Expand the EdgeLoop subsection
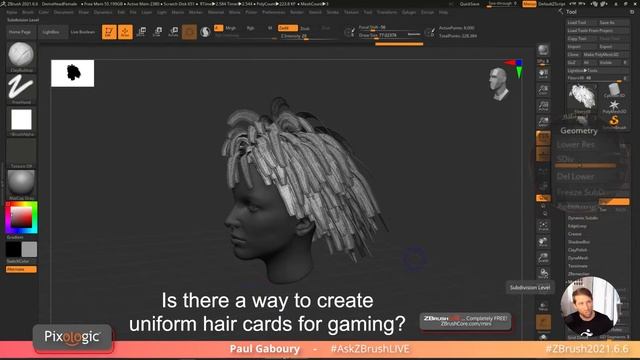The height and width of the screenshot is (360, 640). click(x=577, y=226)
